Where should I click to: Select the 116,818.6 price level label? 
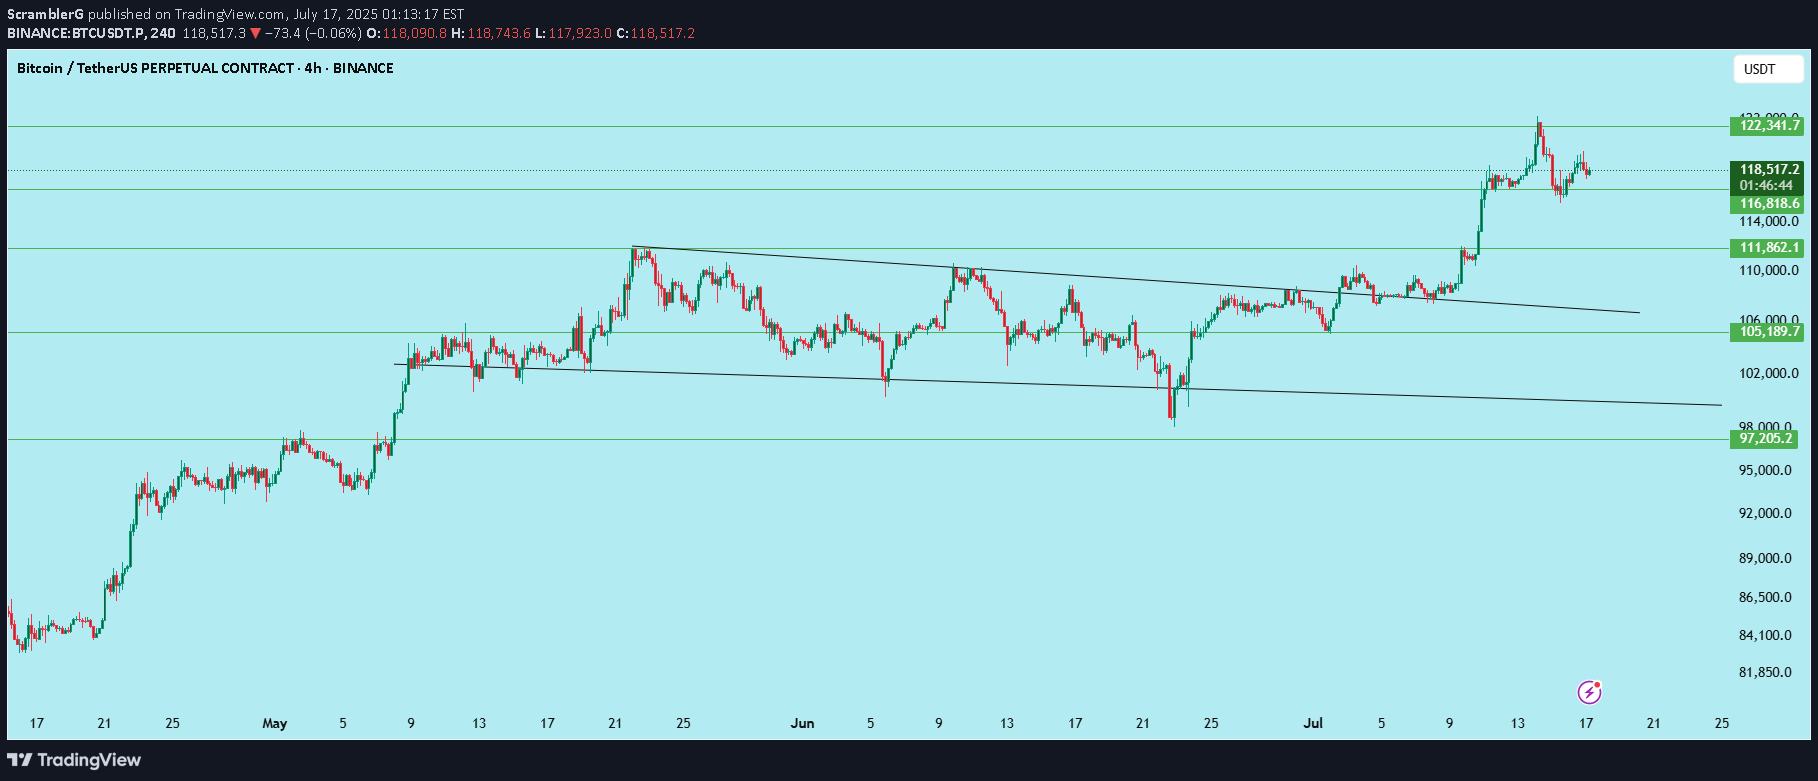[1767, 204]
